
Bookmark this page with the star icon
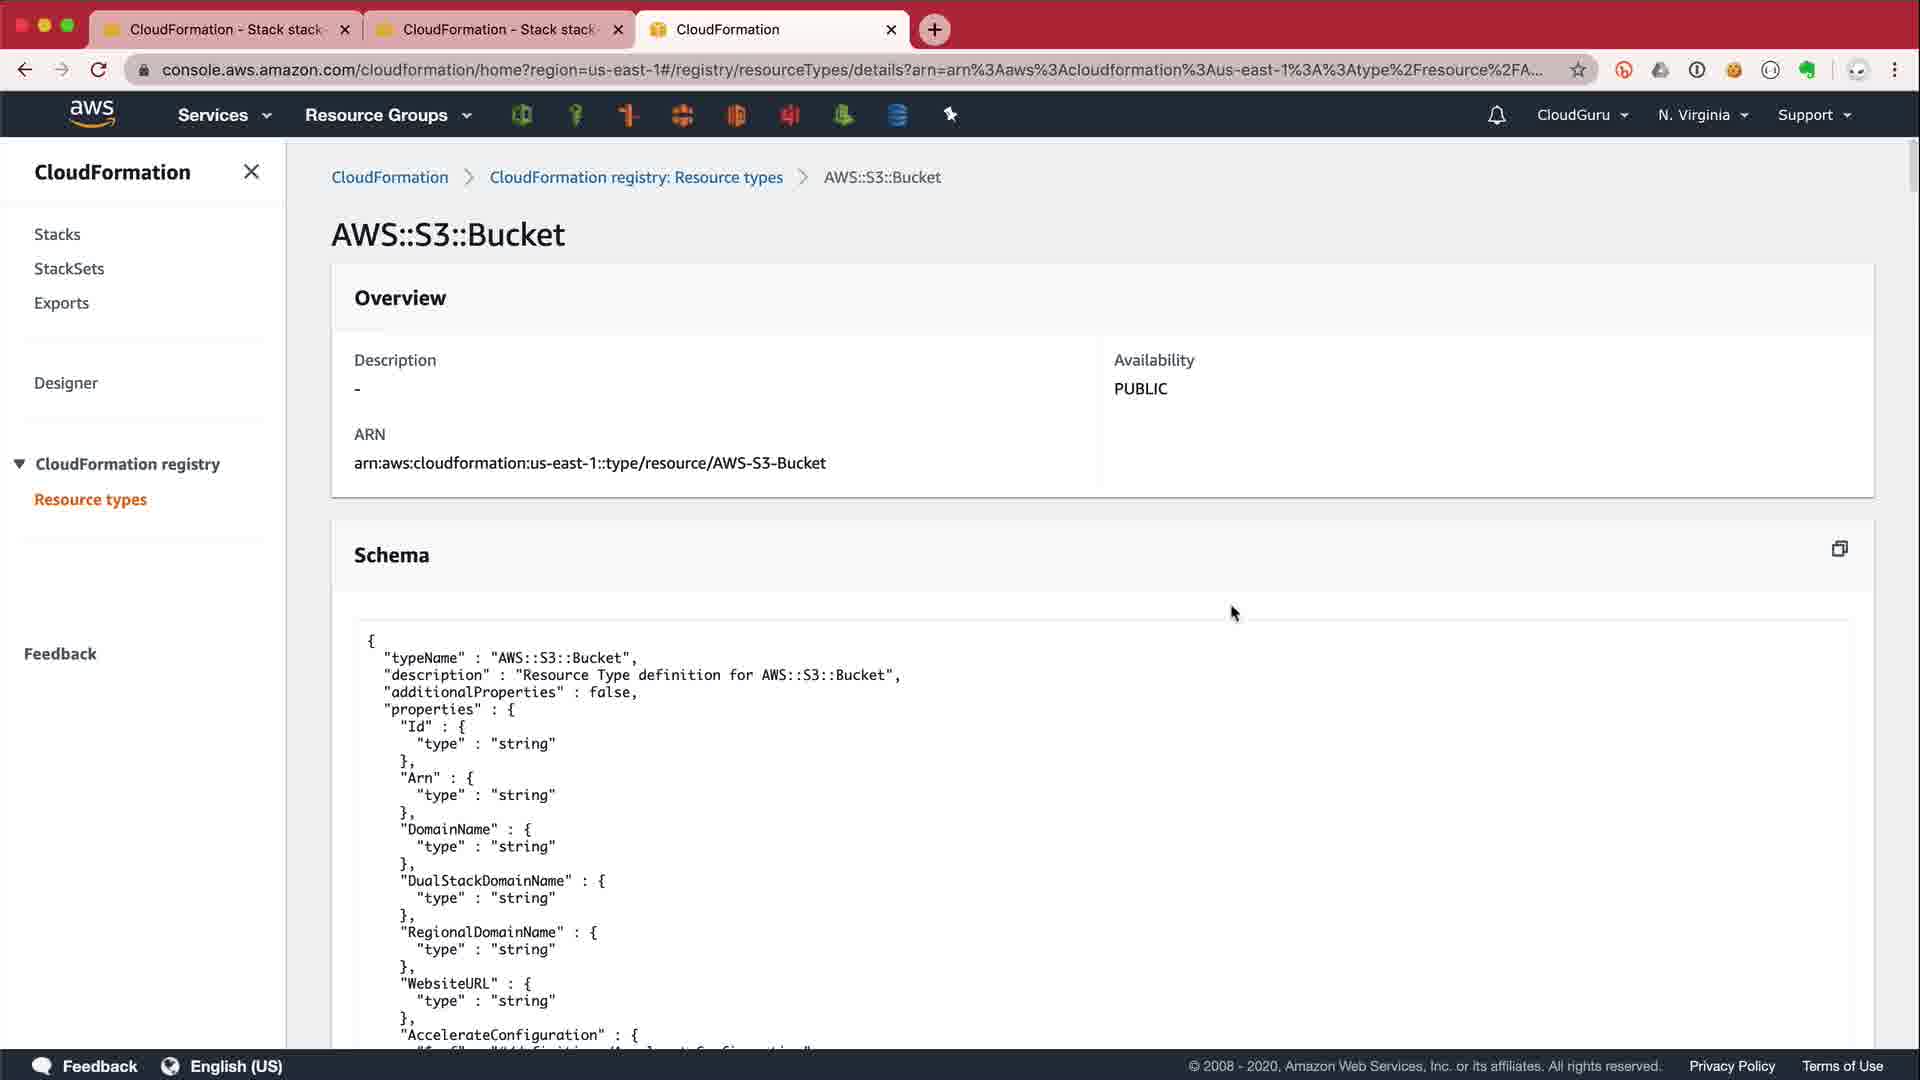click(1578, 70)
